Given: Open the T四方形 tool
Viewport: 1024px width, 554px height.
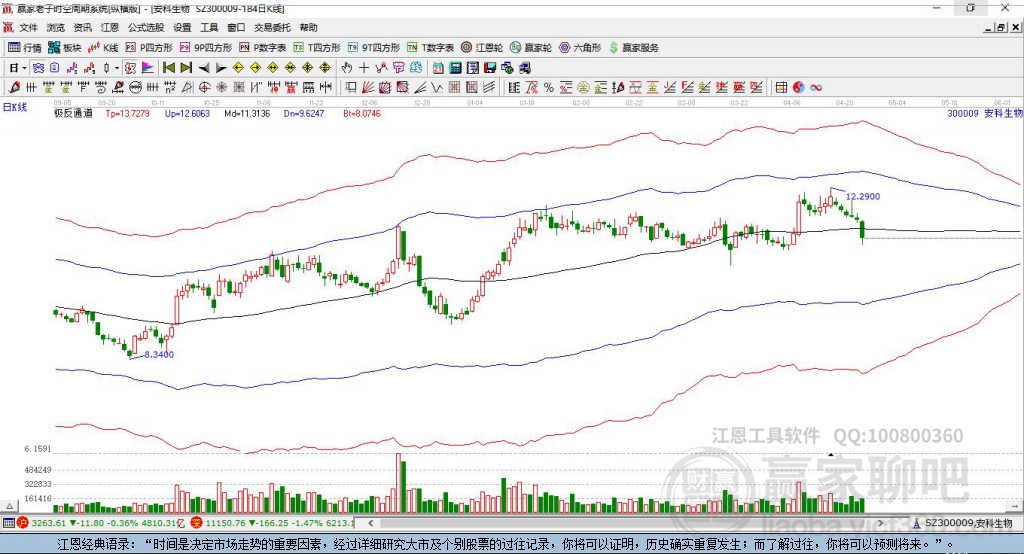Looking at the screenshot, I should click(317, 48).
